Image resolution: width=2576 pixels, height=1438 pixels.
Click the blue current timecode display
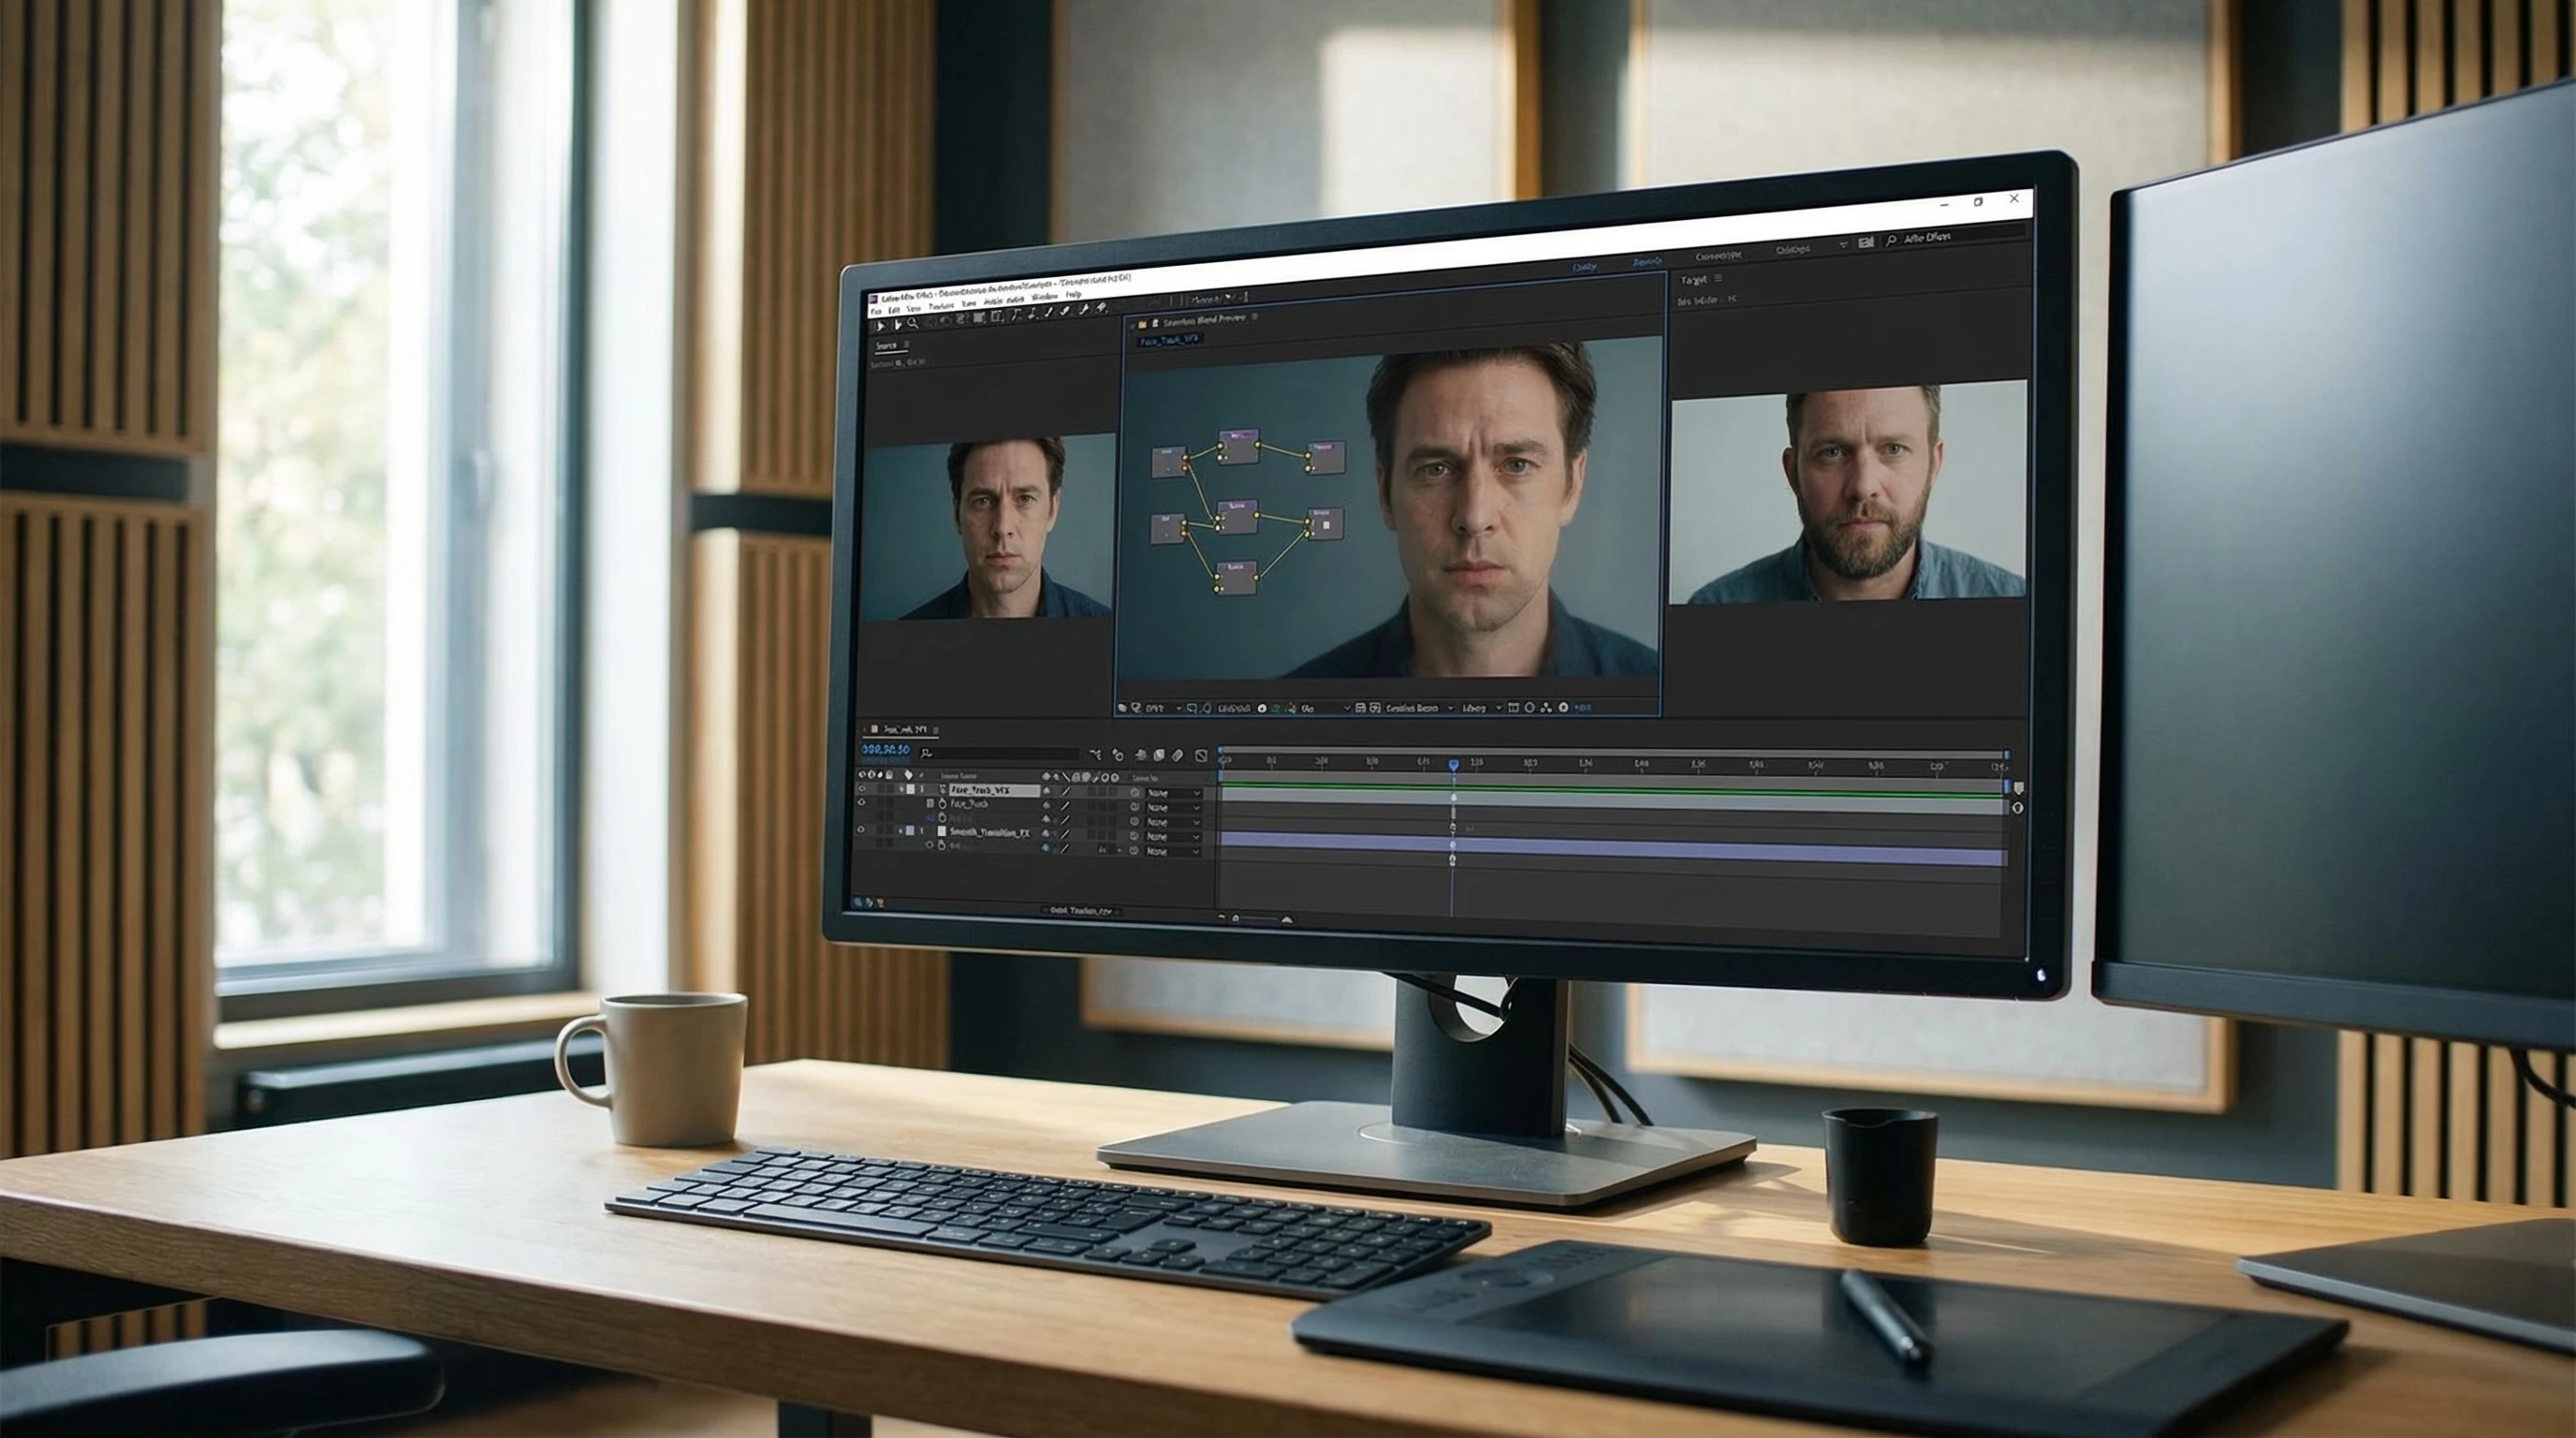tap(885, 750)
